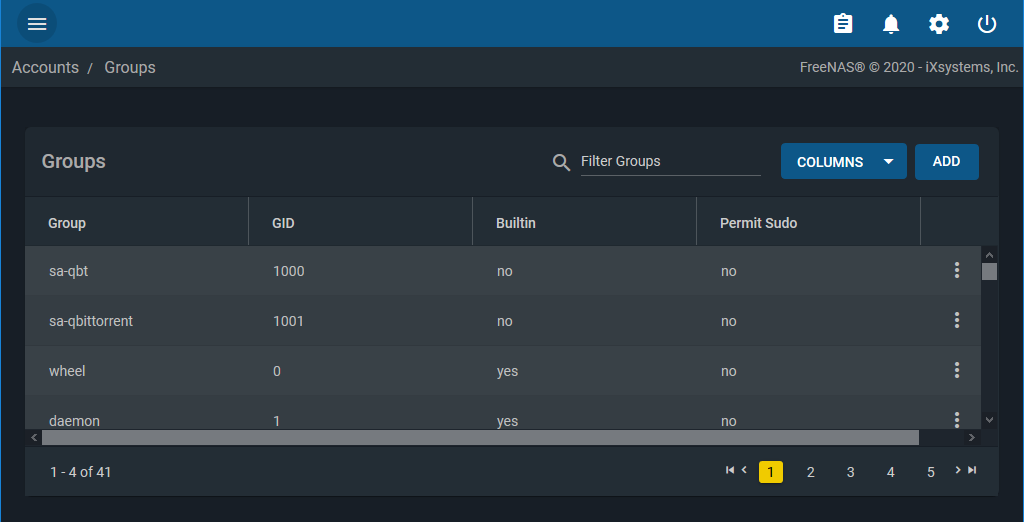Click the filter search magnifier icon
Viewport: 1024px width, 522px height.
pyautogui.click(x=562, y=162)
